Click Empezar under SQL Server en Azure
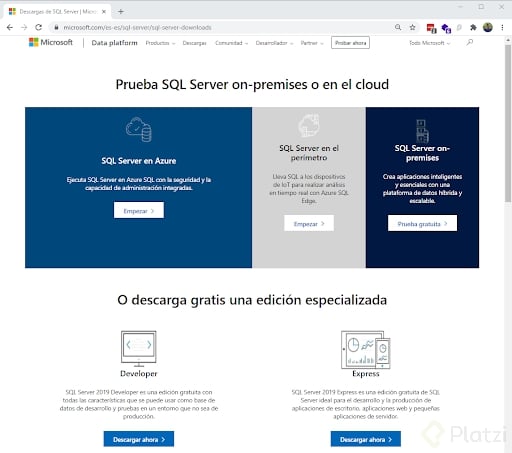Screen dimensions: 512x453 click(x=139, y=210)
